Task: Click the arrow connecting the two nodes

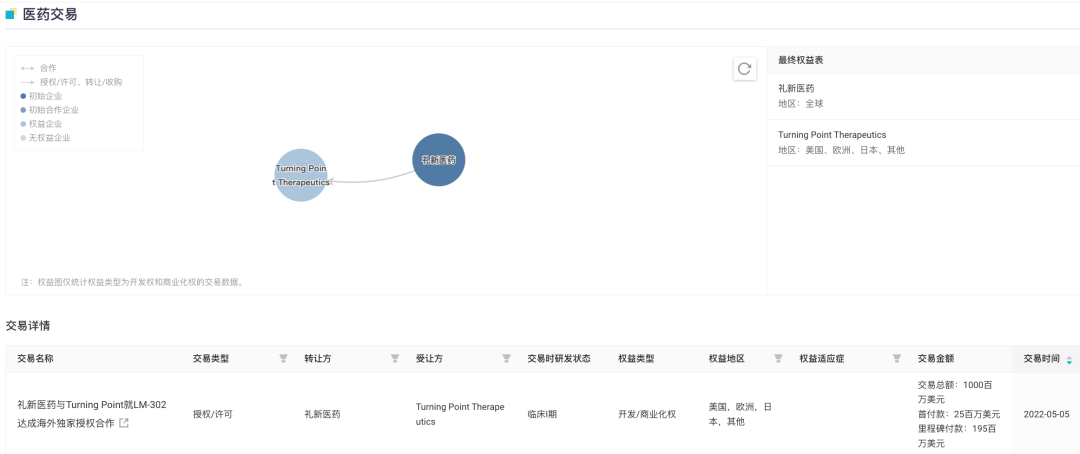Action: (x=372, y=180)
